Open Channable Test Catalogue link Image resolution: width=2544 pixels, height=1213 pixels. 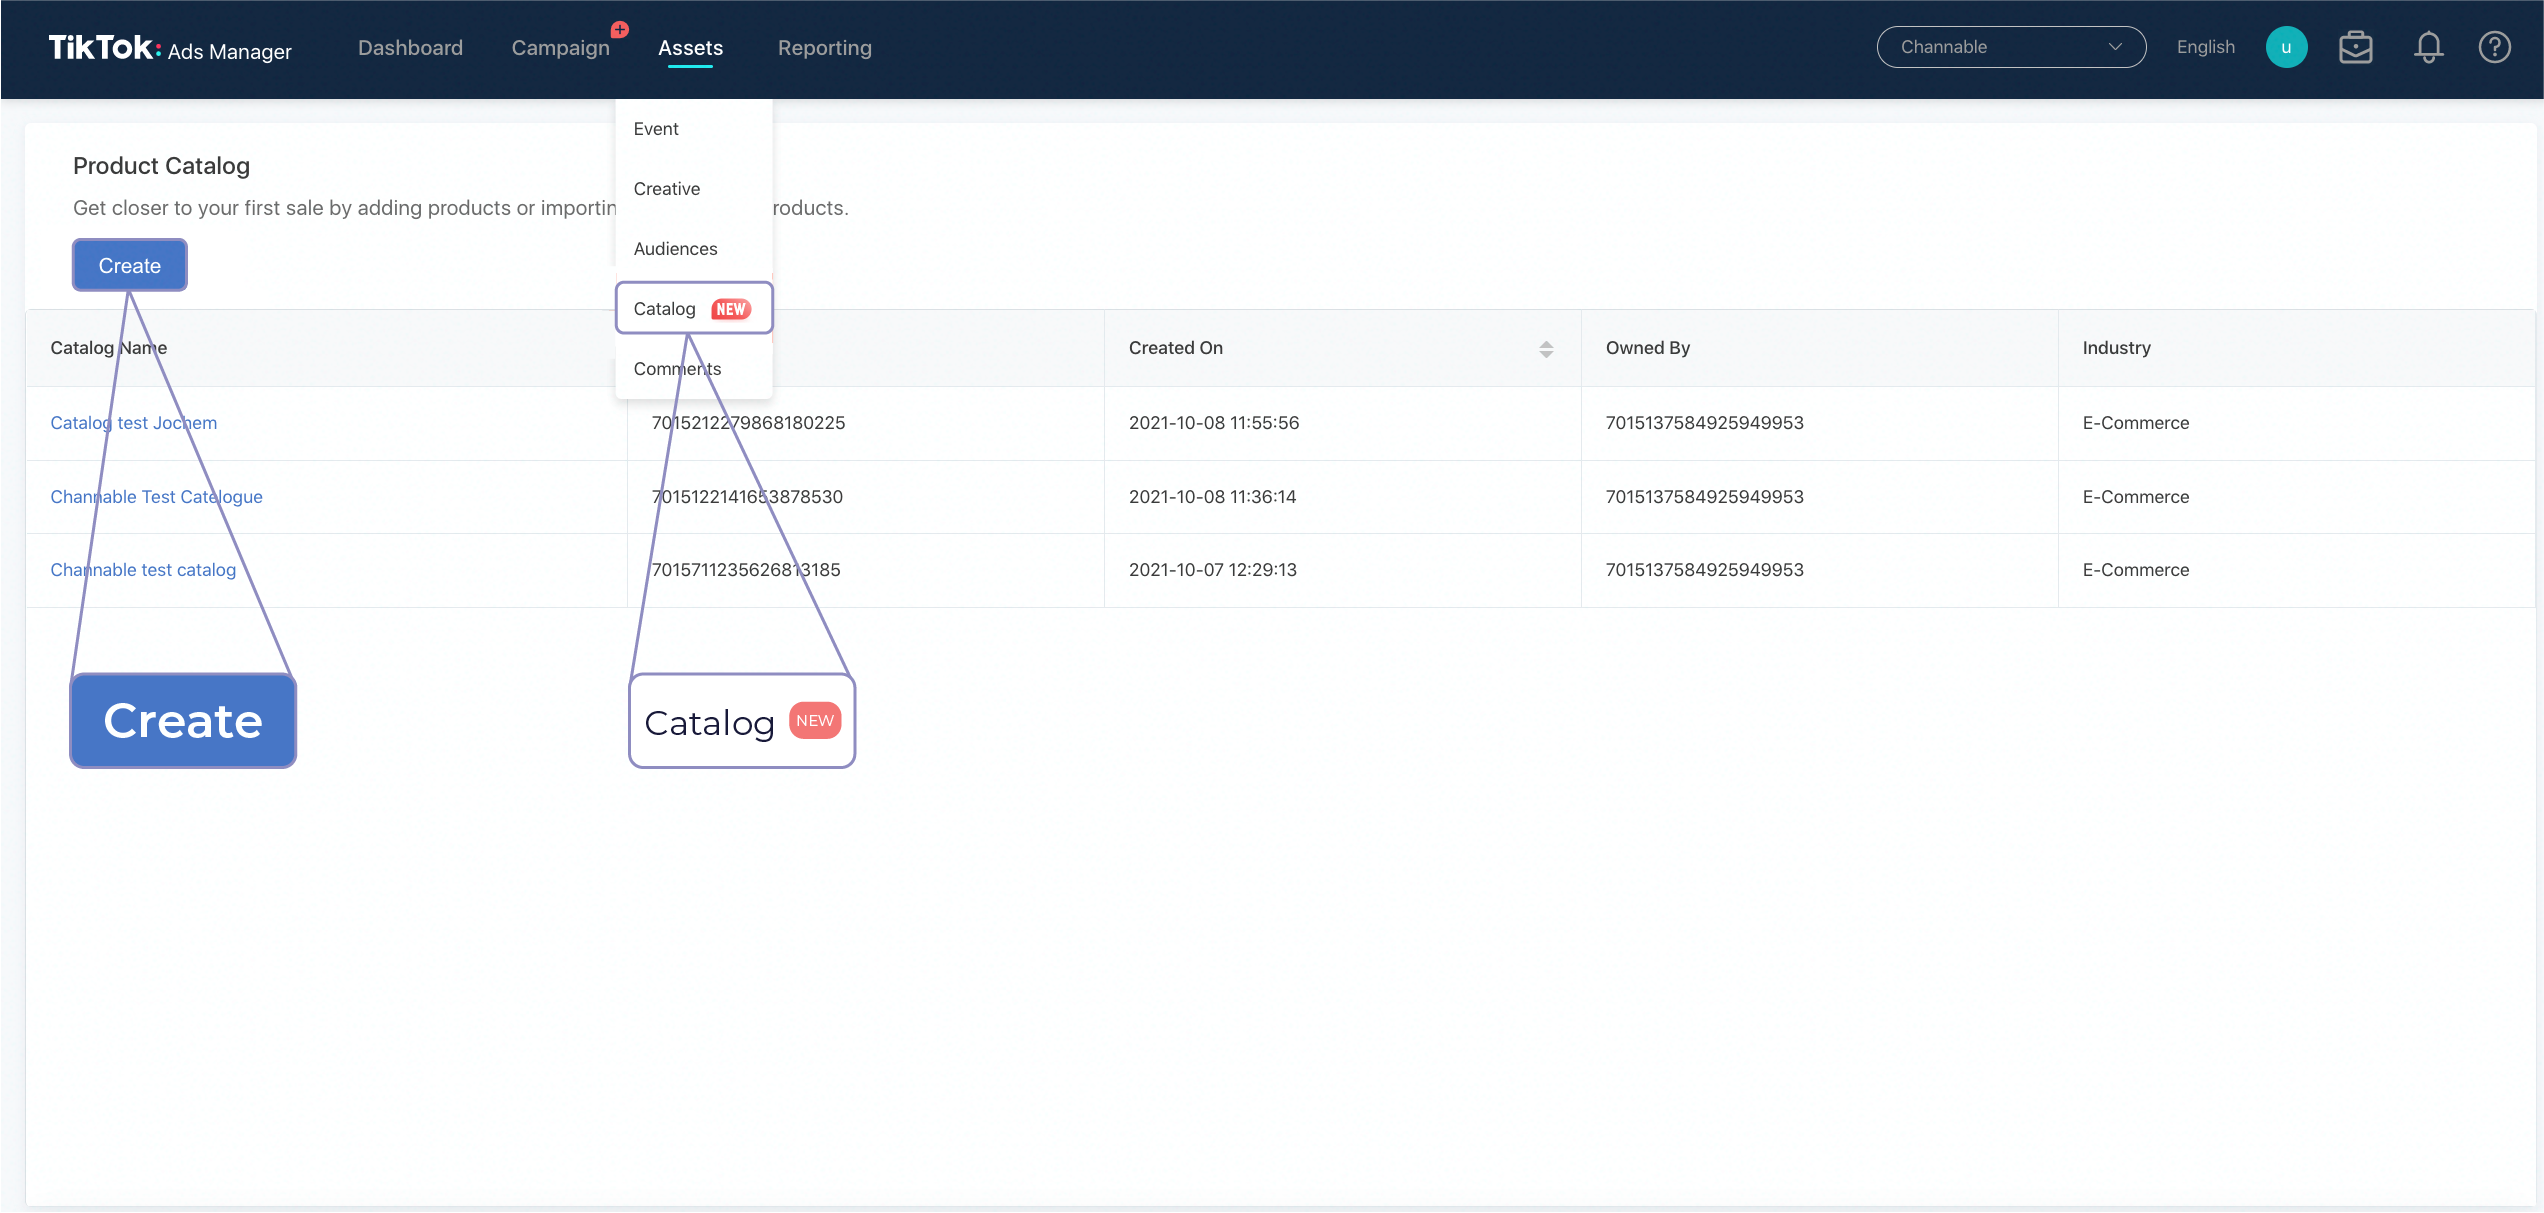coord(156,497)
